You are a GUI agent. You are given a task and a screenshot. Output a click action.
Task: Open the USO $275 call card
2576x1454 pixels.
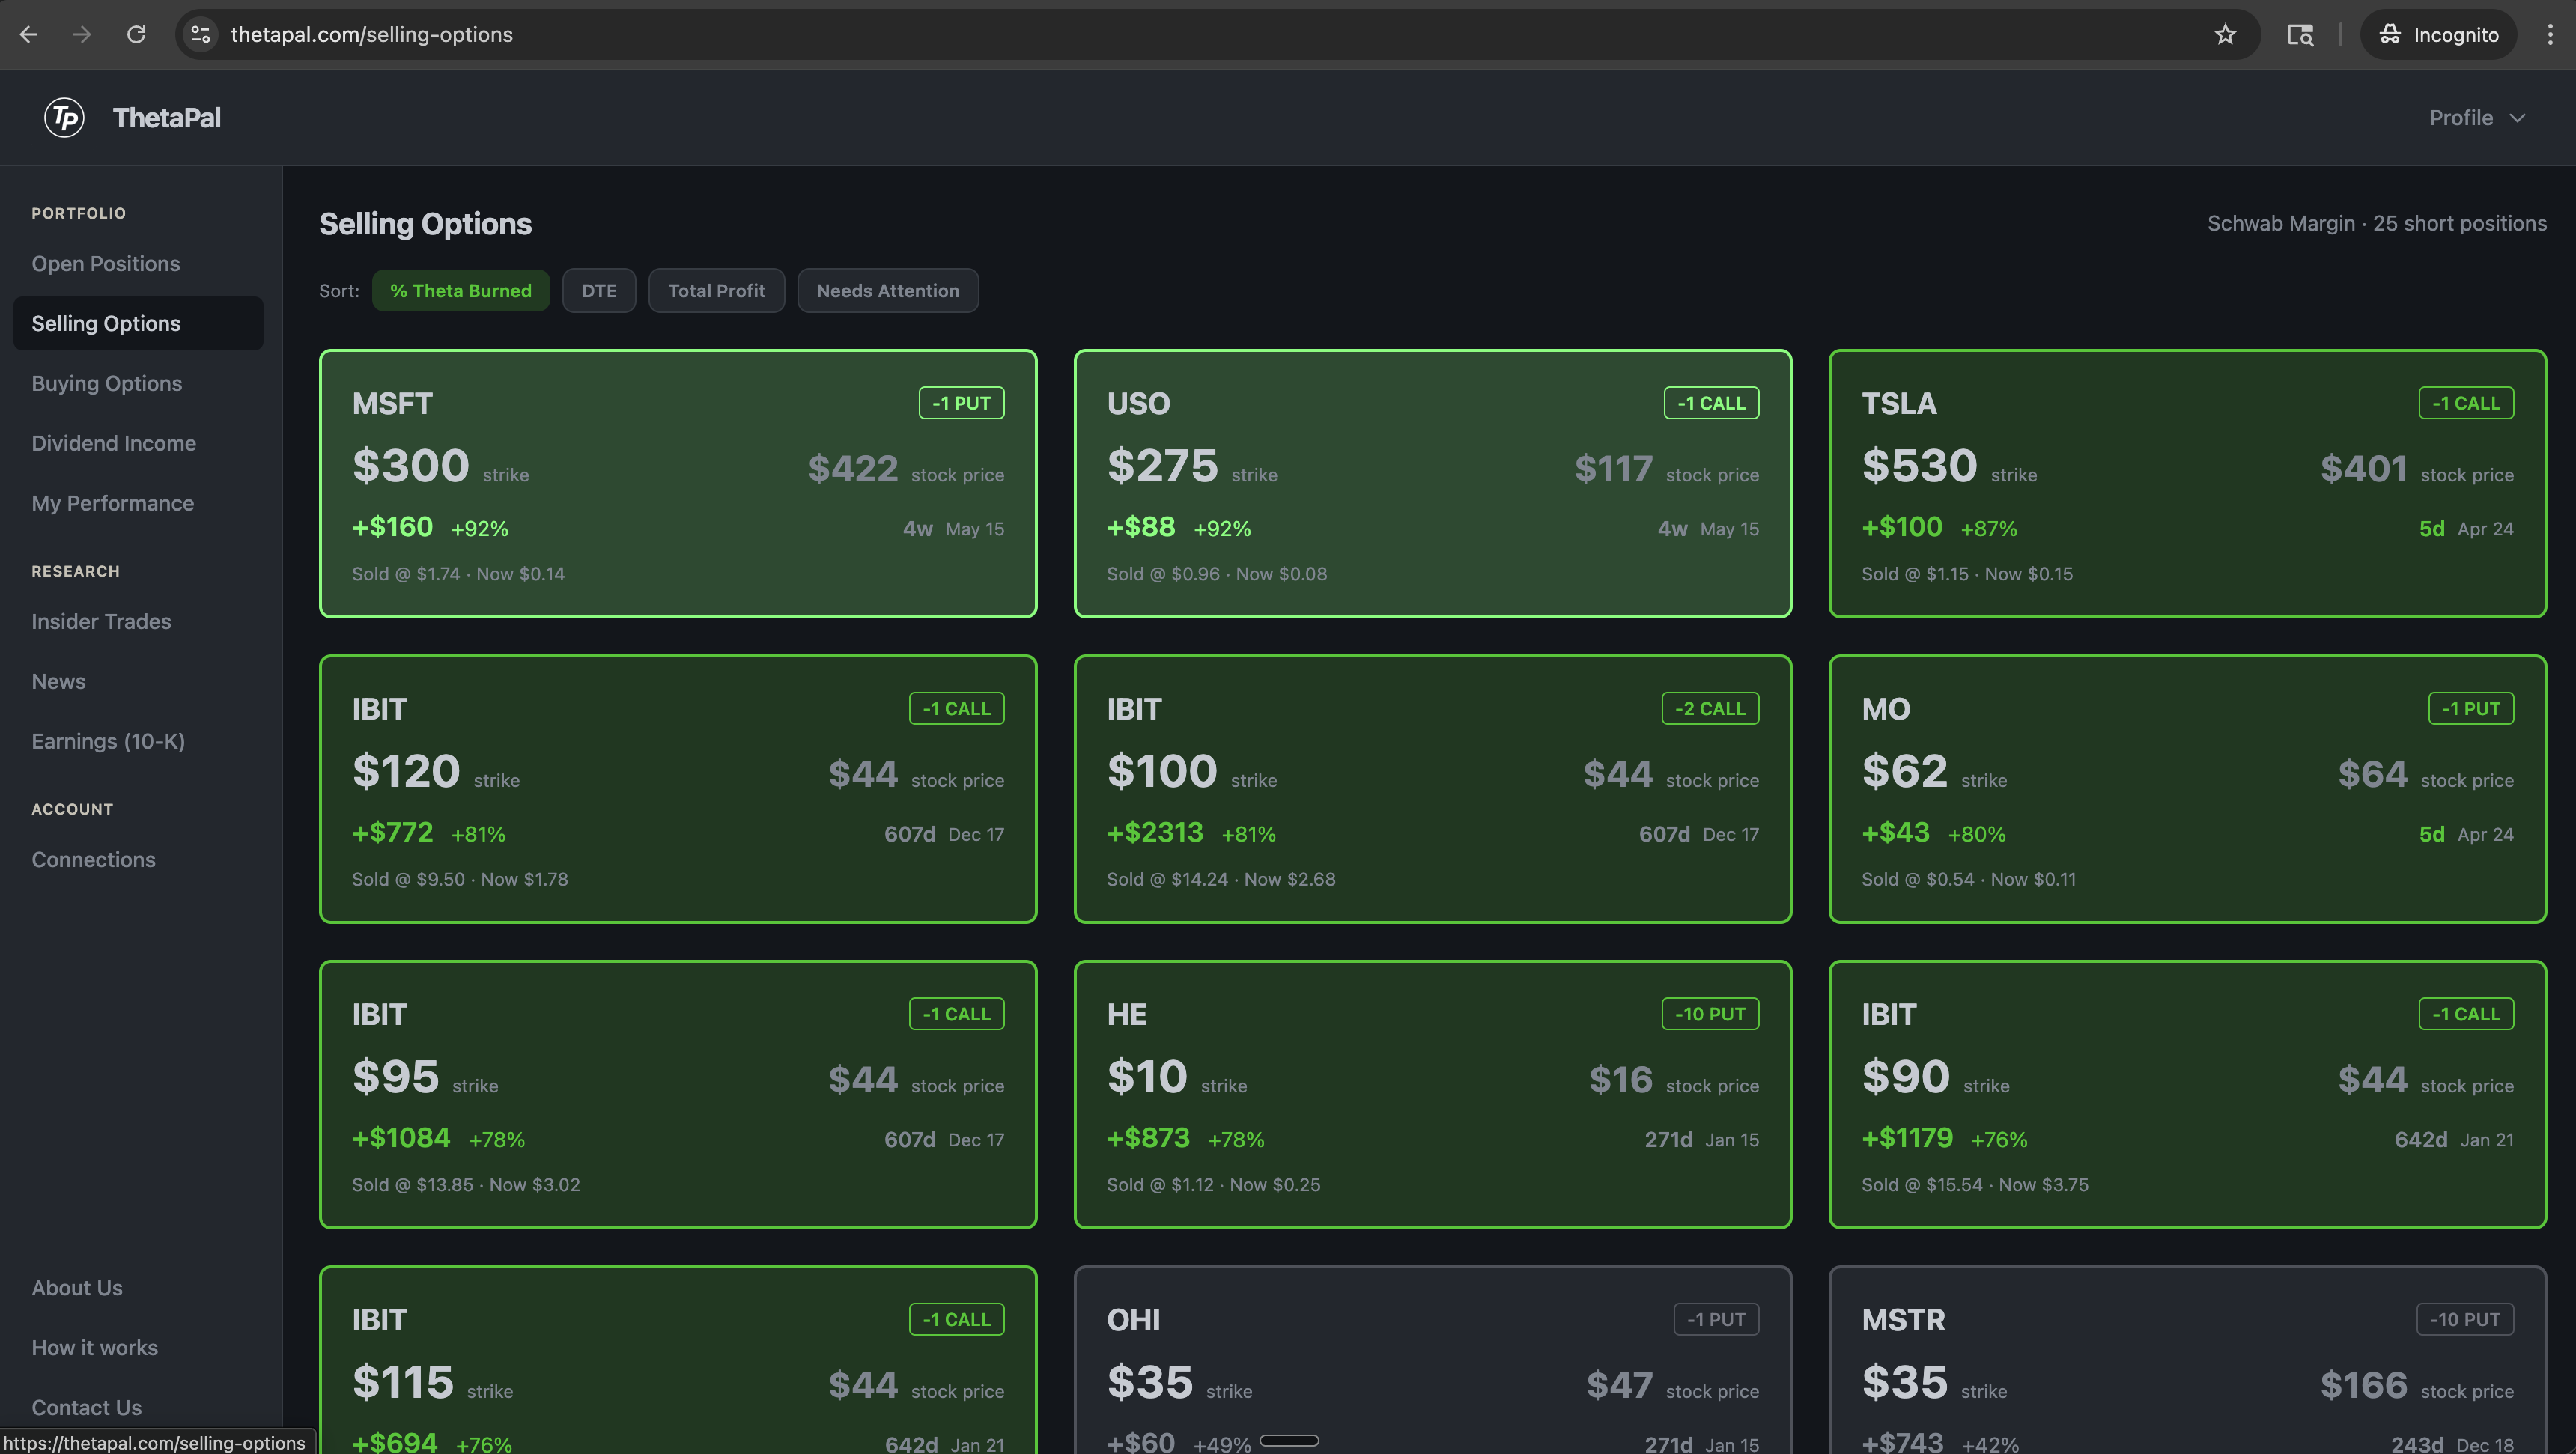pos(1433,484)
